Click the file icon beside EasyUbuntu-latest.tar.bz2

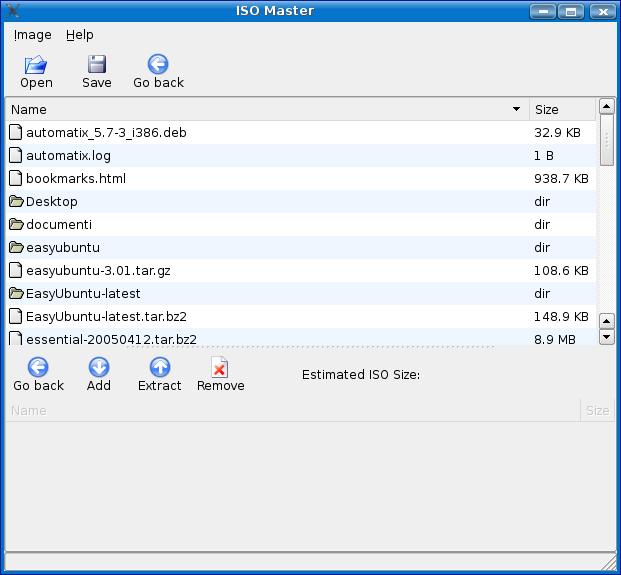15,316
